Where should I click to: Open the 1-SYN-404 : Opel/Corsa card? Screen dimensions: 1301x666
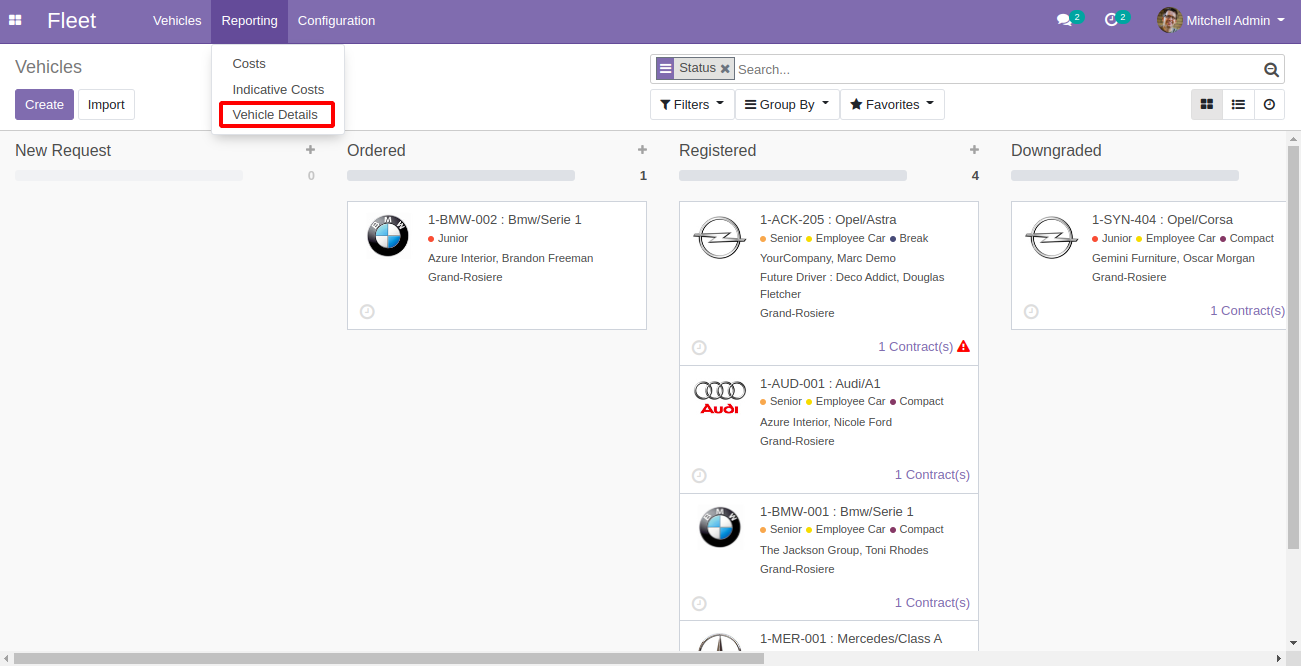click(1149, 266)
